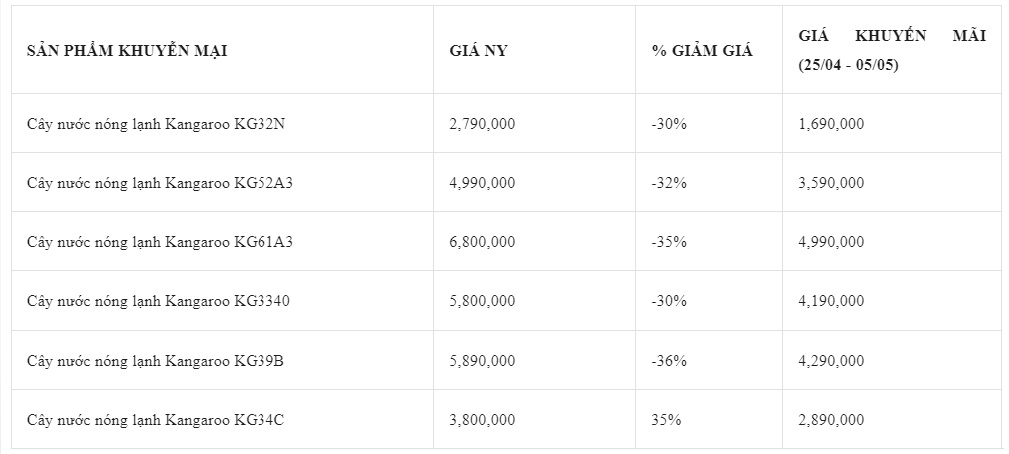Select the 3,590,000 promotional price cell

pos(831,182)
